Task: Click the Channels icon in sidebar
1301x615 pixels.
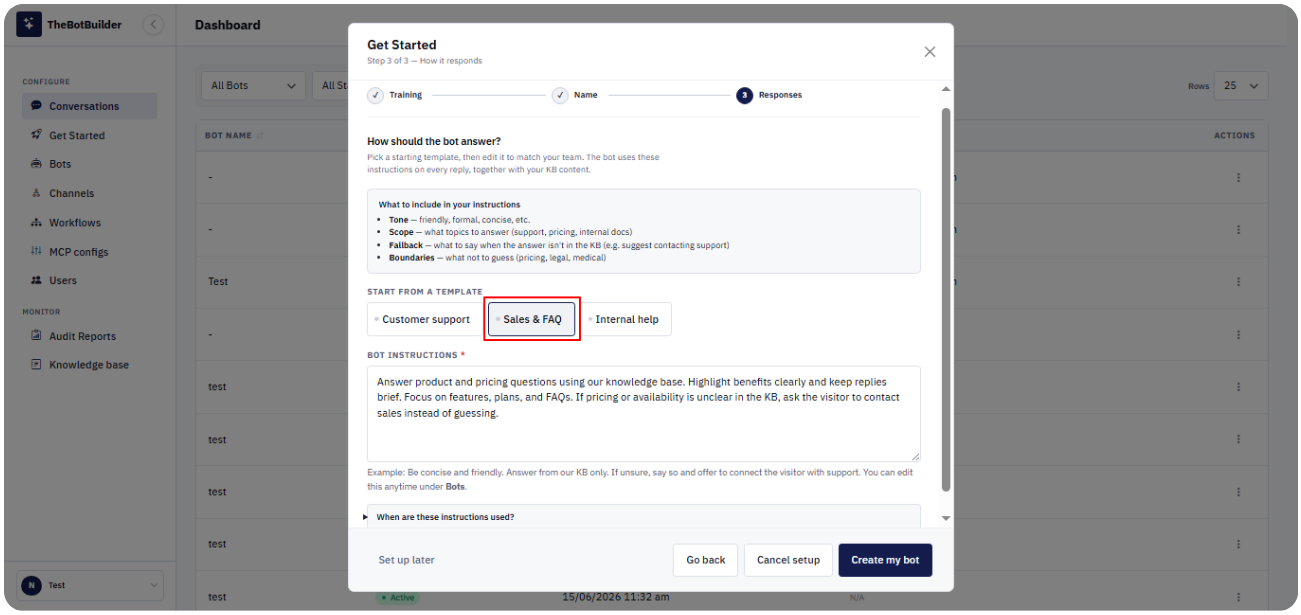Action: tap(36, 193)
